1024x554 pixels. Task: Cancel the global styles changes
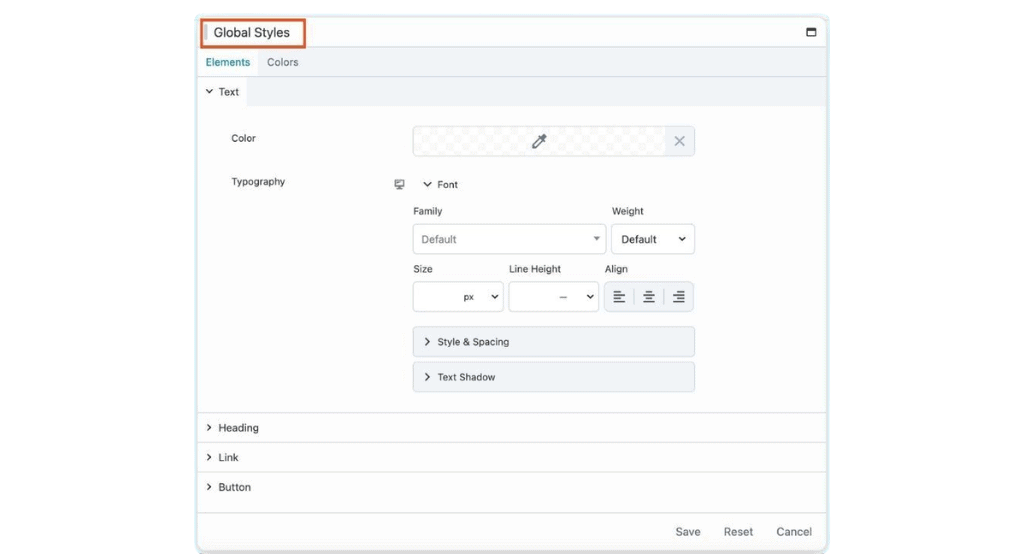click(x=794, y=532)
